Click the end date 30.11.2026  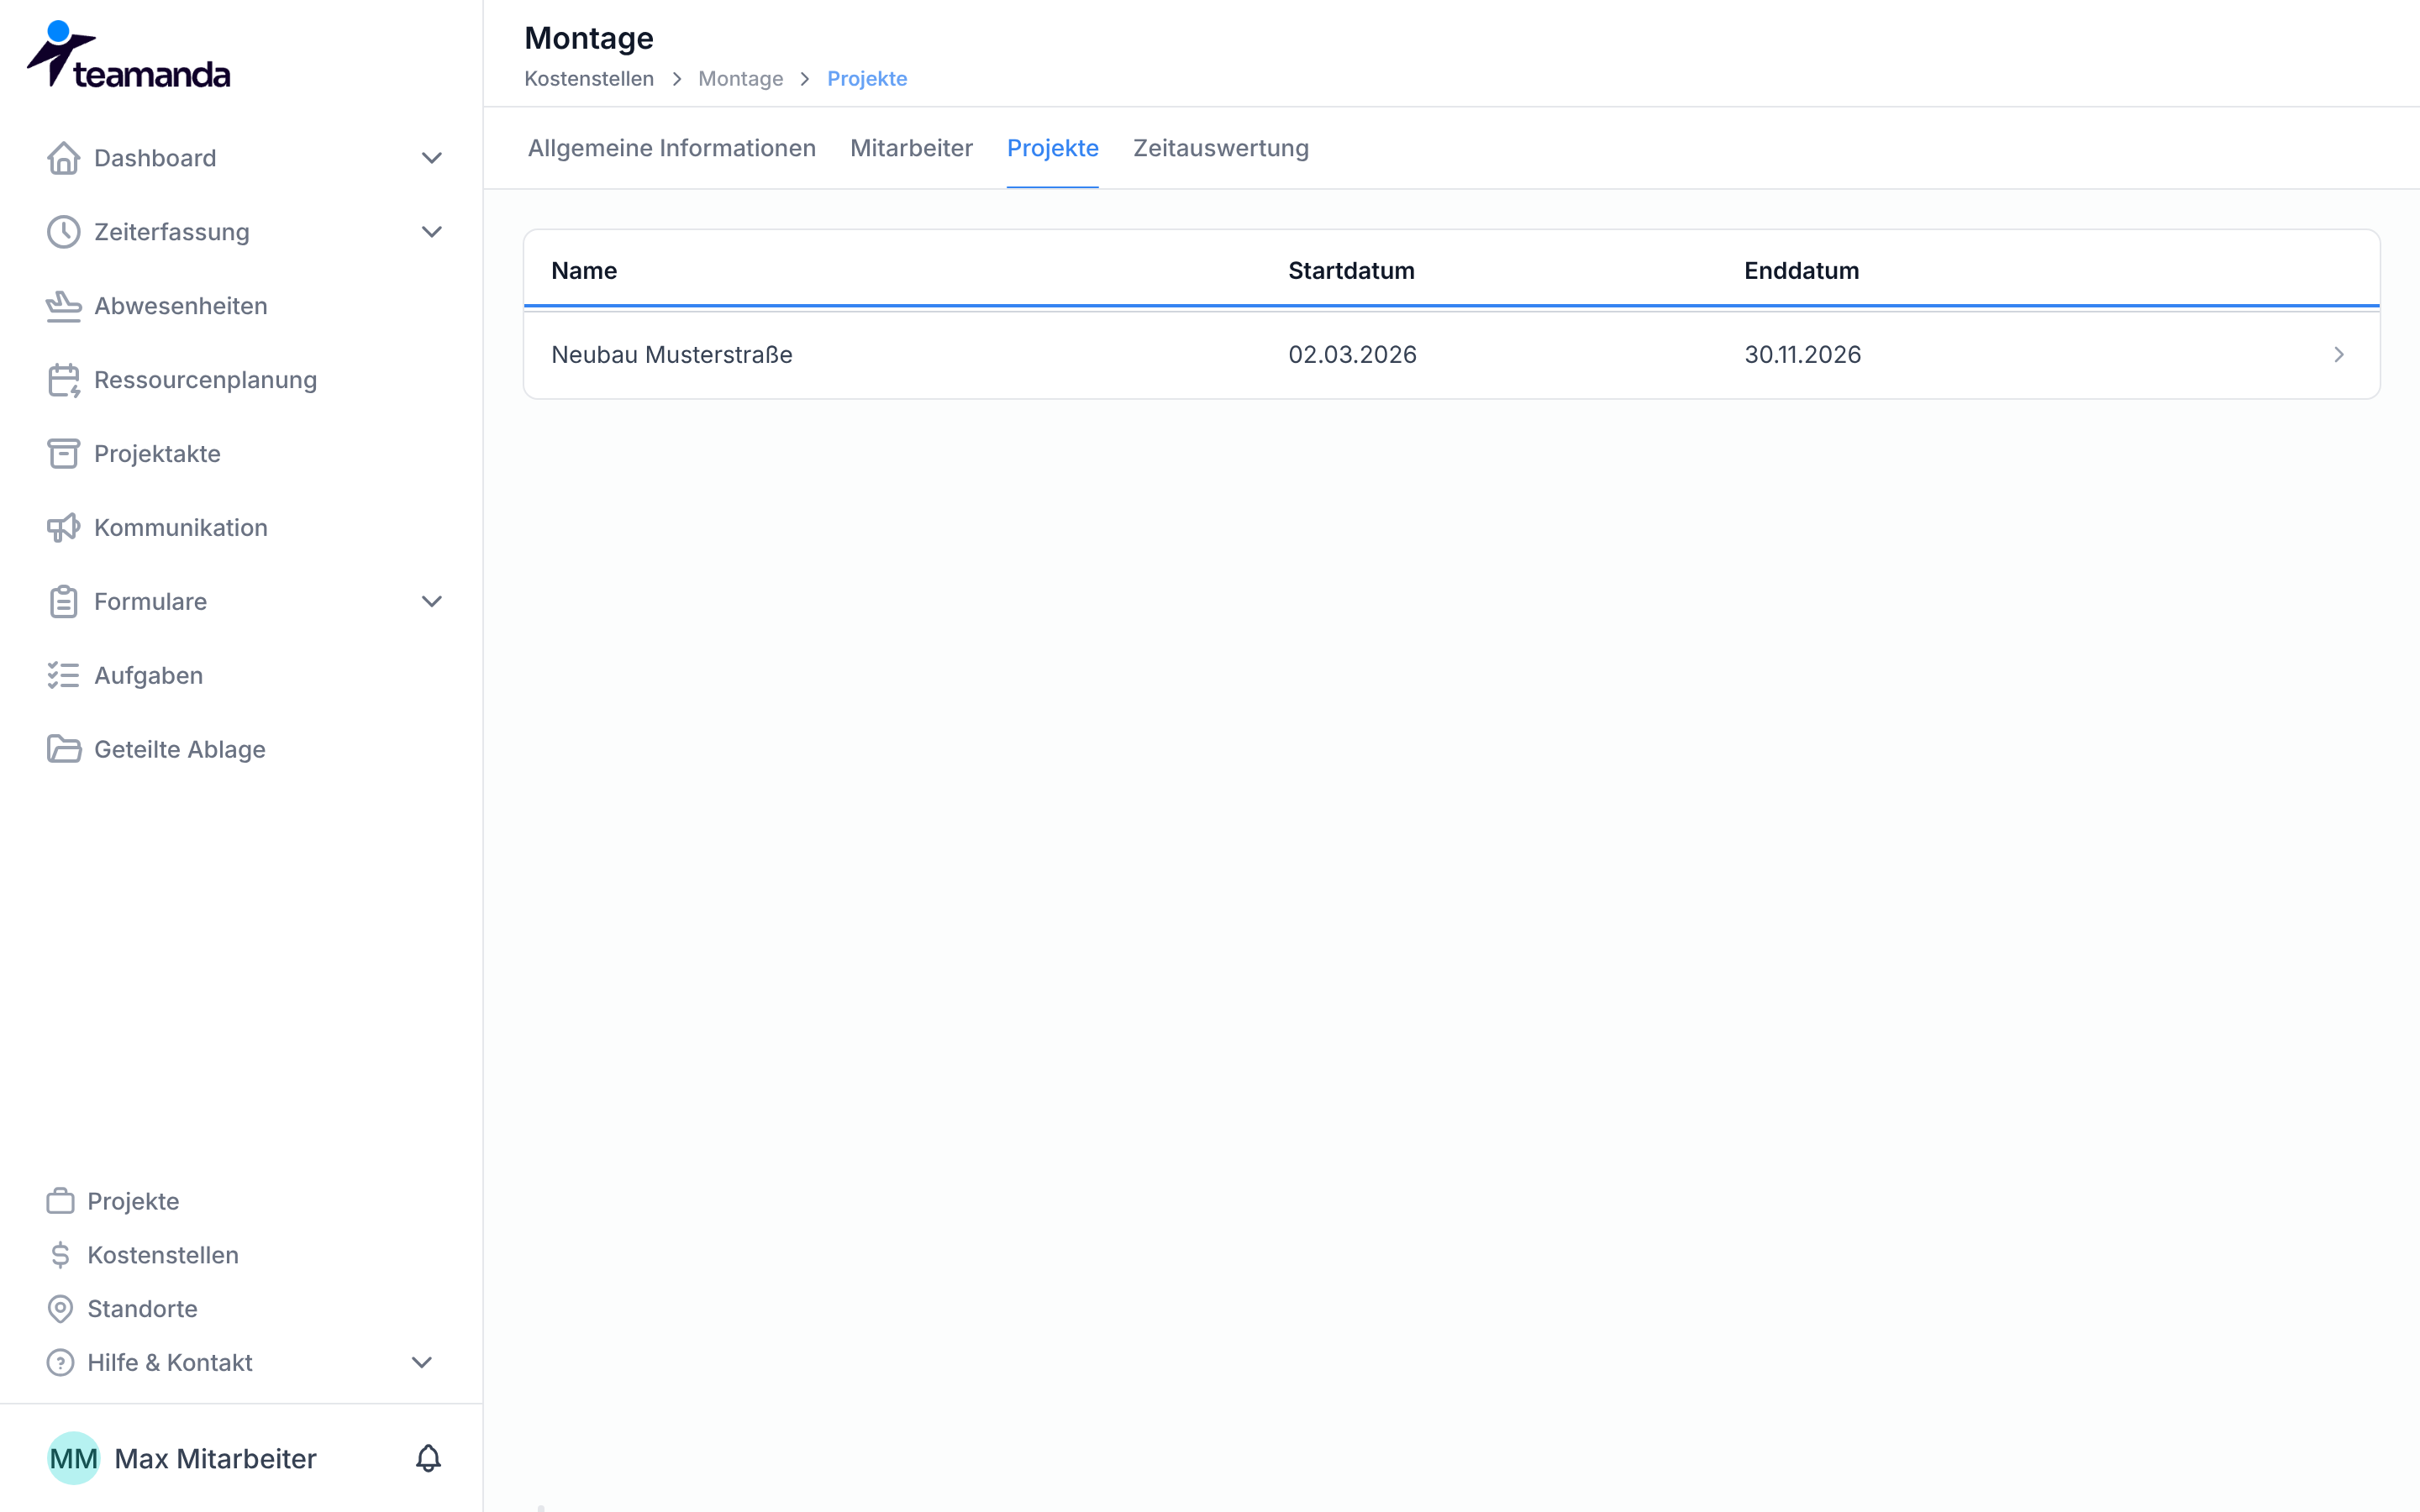(x=1803, y=355)
